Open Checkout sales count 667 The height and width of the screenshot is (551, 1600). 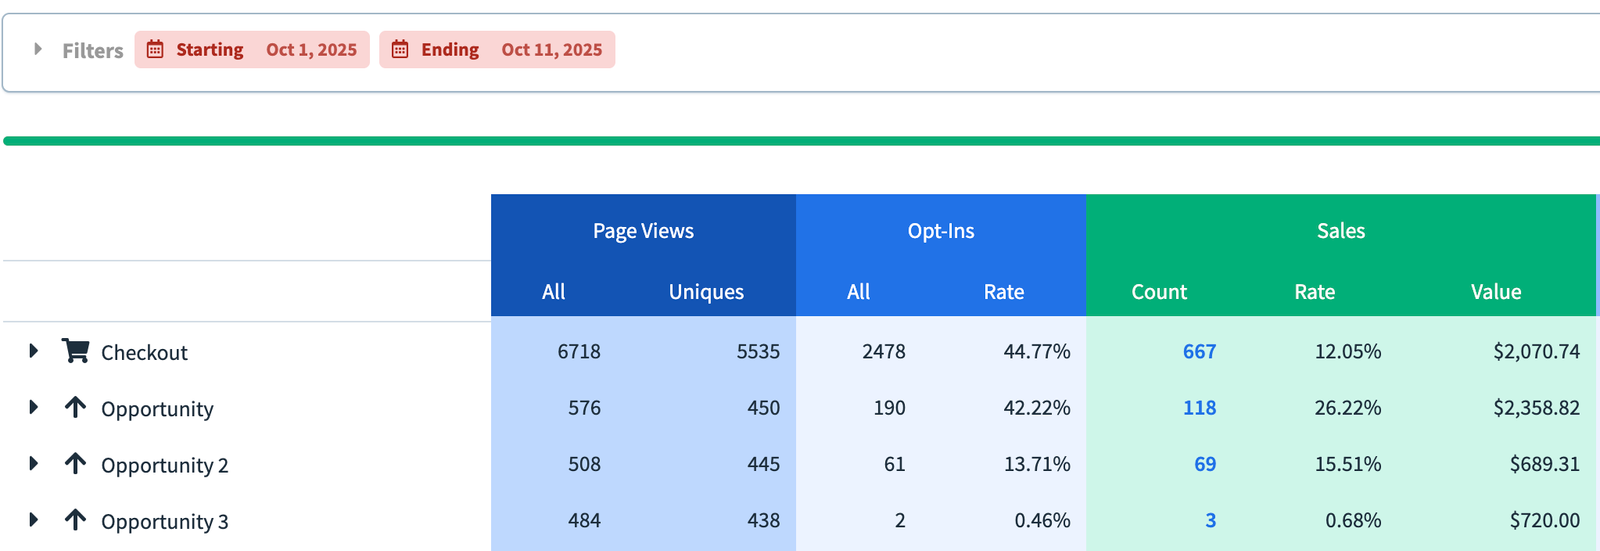coord(1199,351)
